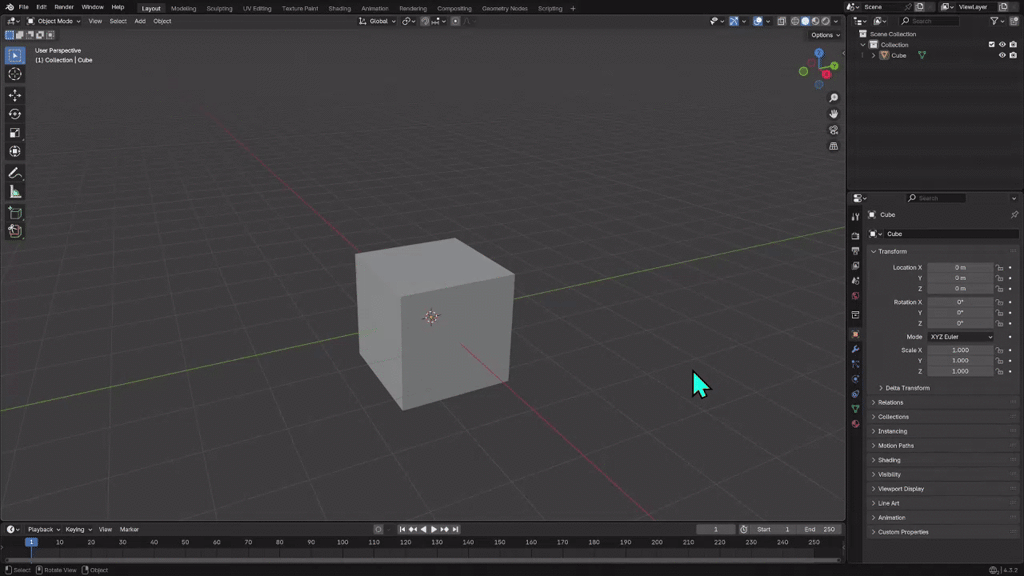Toggle viewport overlays button
This screenshot has width=1024, height=576.
(x=758, y=21)
